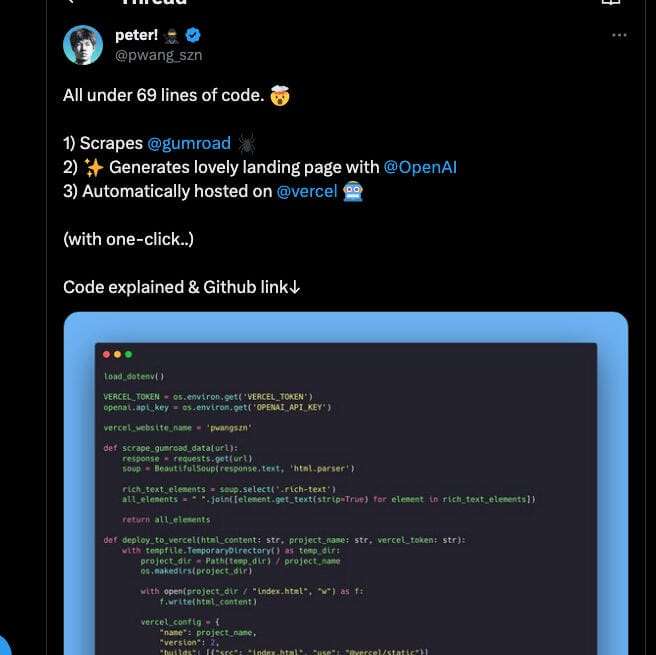Open peter's profile avatar picture

tap(83, 45)
